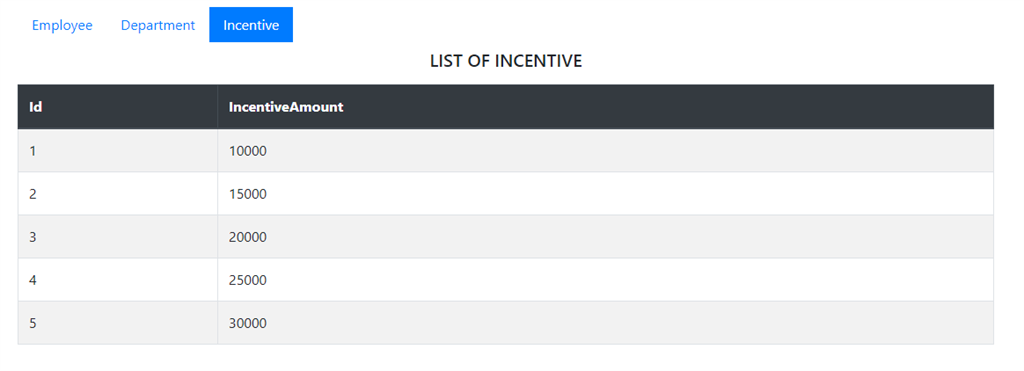Click Id cell with value 3
1024x371 pixels.
[118, 237]
